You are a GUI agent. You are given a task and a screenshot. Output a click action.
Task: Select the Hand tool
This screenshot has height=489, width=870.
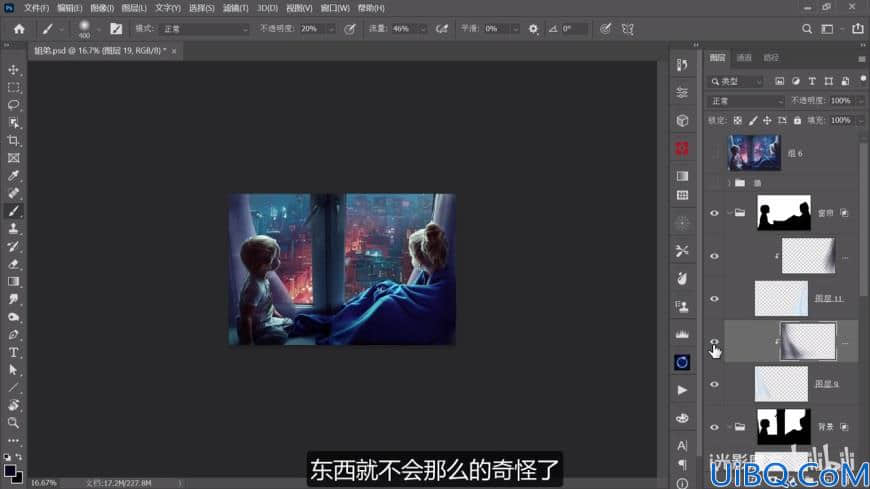pos(13,405)
